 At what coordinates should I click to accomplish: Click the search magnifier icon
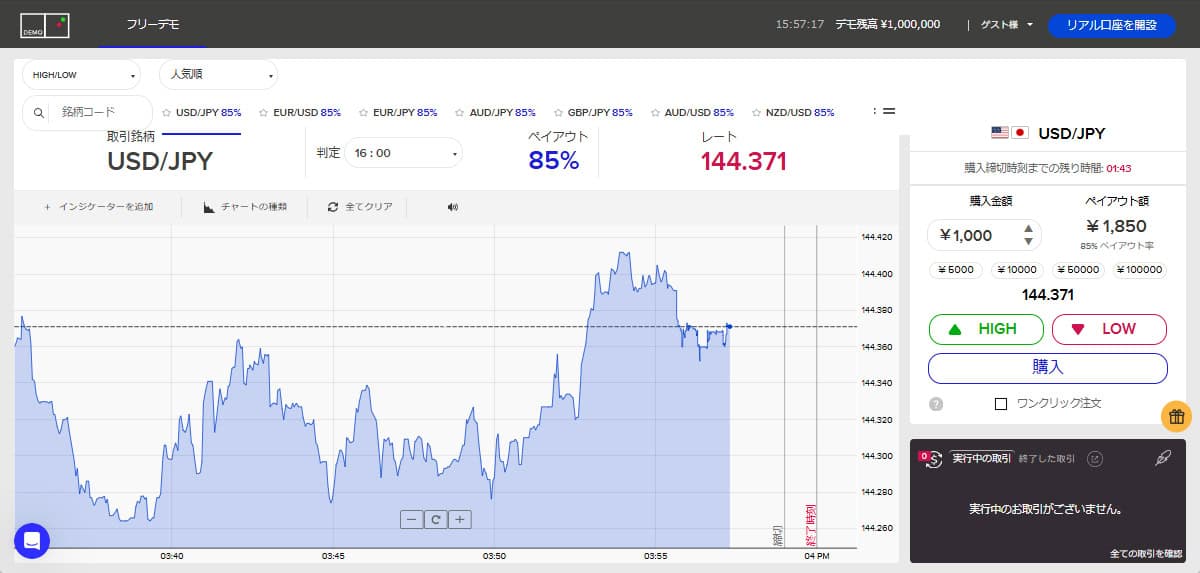[x=39, y=113]
